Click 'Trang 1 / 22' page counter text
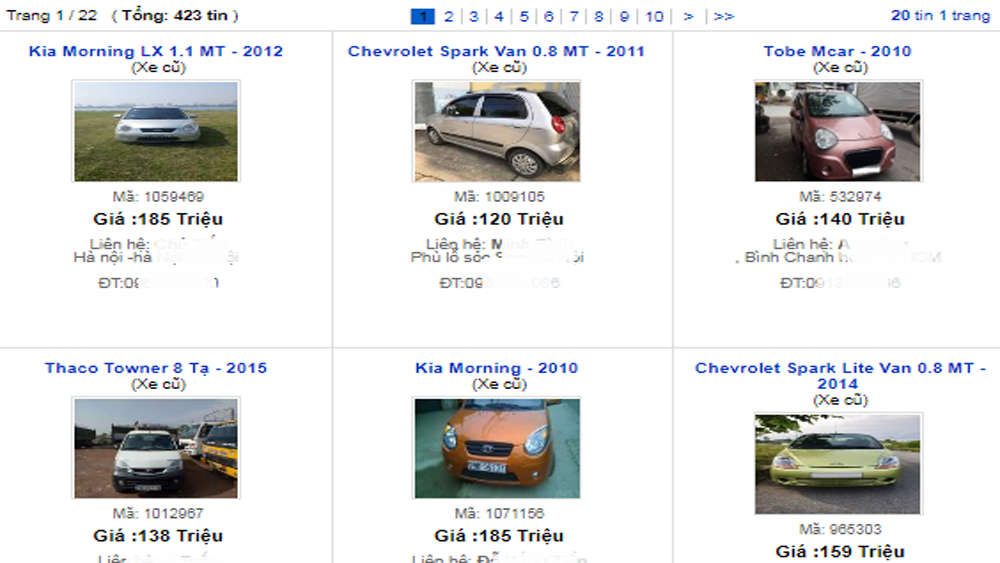 pos(52,15)
